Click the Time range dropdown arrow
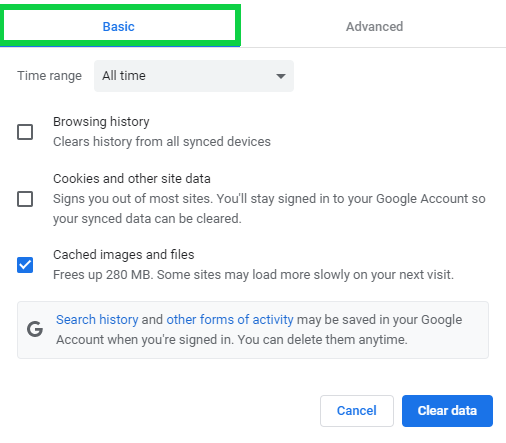This screenshot has height=443, width=506. pyautogui.click(x=281, y=76)
